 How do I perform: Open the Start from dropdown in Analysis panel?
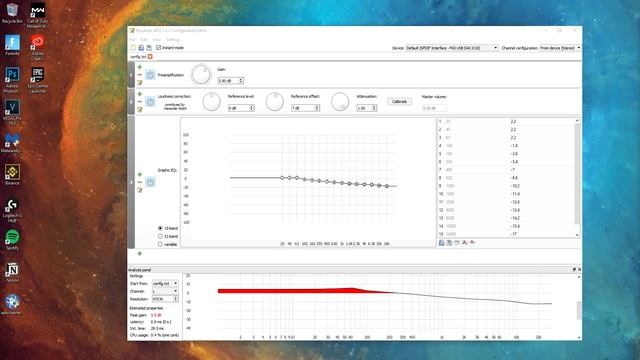(x=165, y=283)
